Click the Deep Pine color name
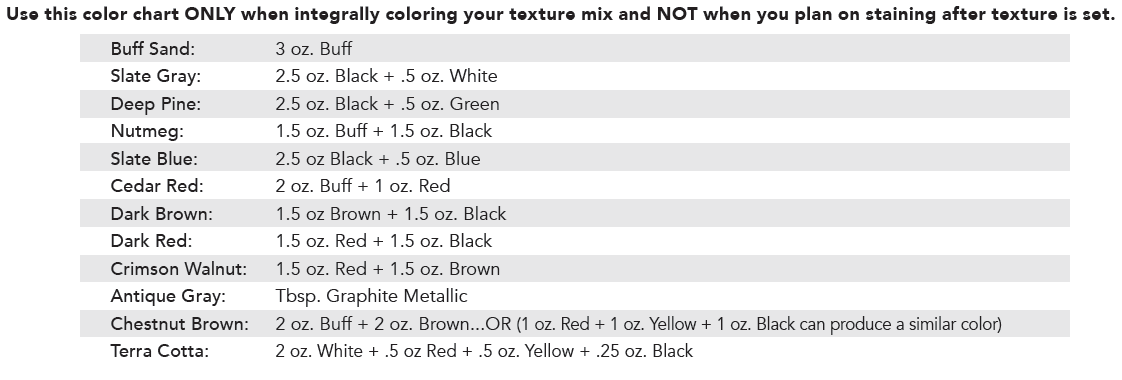This screenshot has height=380, width=1122. (x=155, y=104)
